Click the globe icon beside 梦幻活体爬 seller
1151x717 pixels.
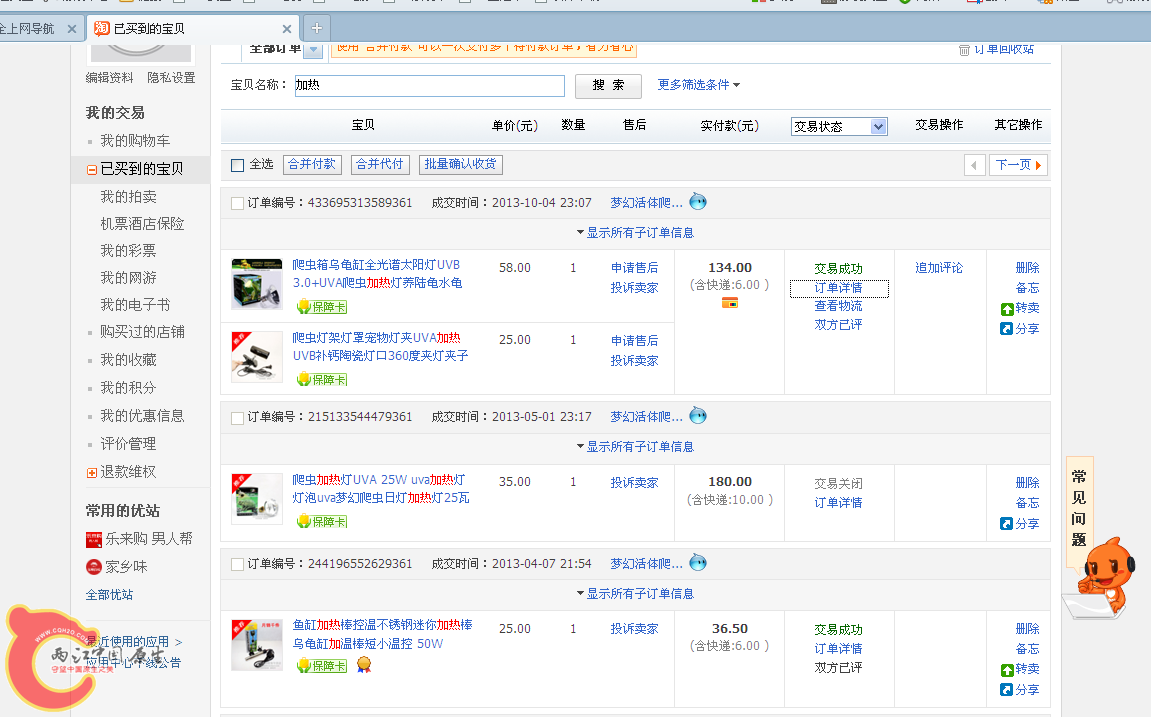tap(697, 201)
